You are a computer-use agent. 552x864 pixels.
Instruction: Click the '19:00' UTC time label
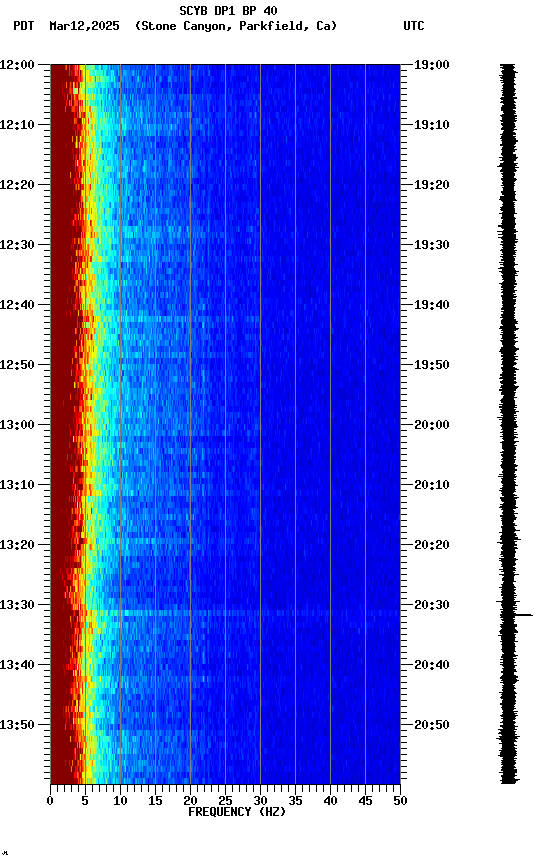pyautogui.click(x=432, y=65)
